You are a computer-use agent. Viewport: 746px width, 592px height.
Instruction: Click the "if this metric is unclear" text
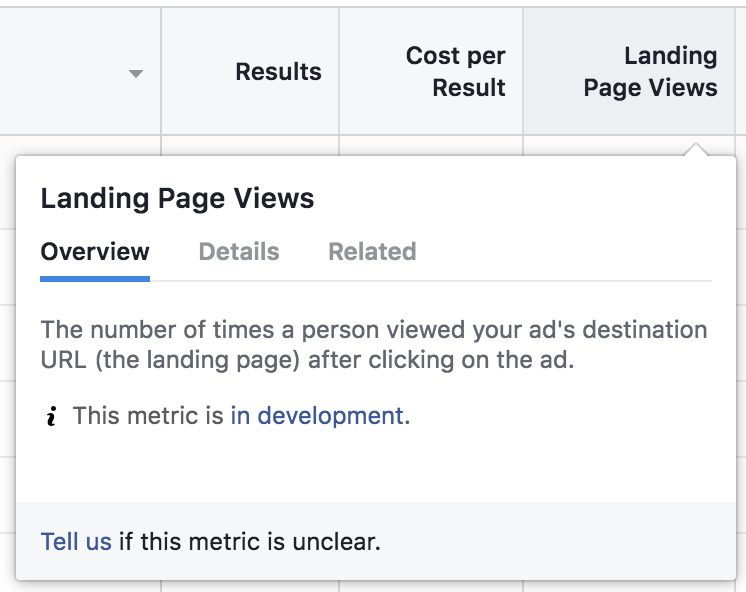[x=250, y=542]
